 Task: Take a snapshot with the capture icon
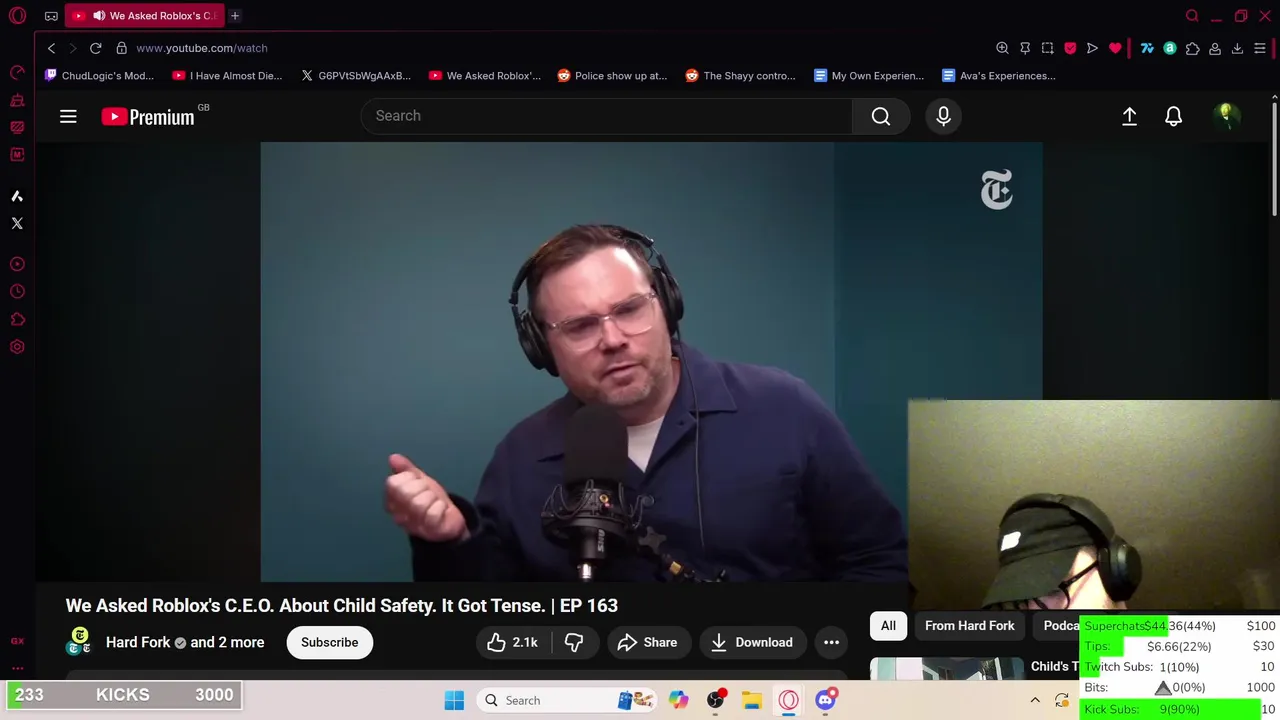1047,48
